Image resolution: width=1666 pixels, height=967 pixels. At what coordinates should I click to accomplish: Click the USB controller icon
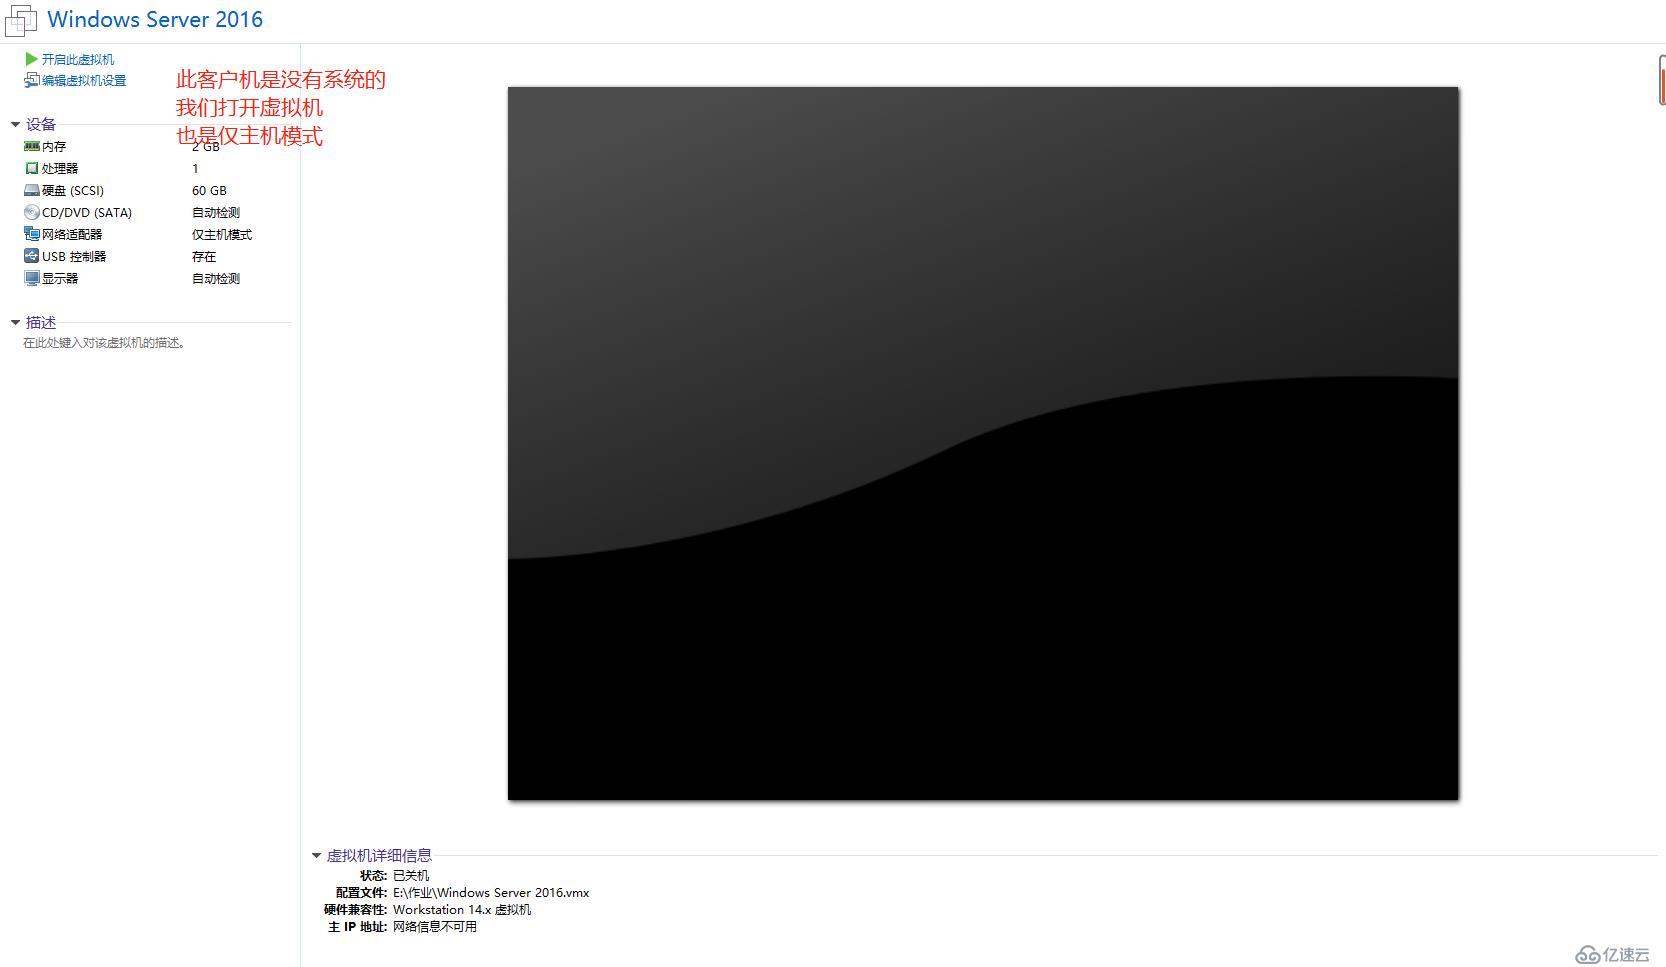pyautogui.click(x=31, y=256)
